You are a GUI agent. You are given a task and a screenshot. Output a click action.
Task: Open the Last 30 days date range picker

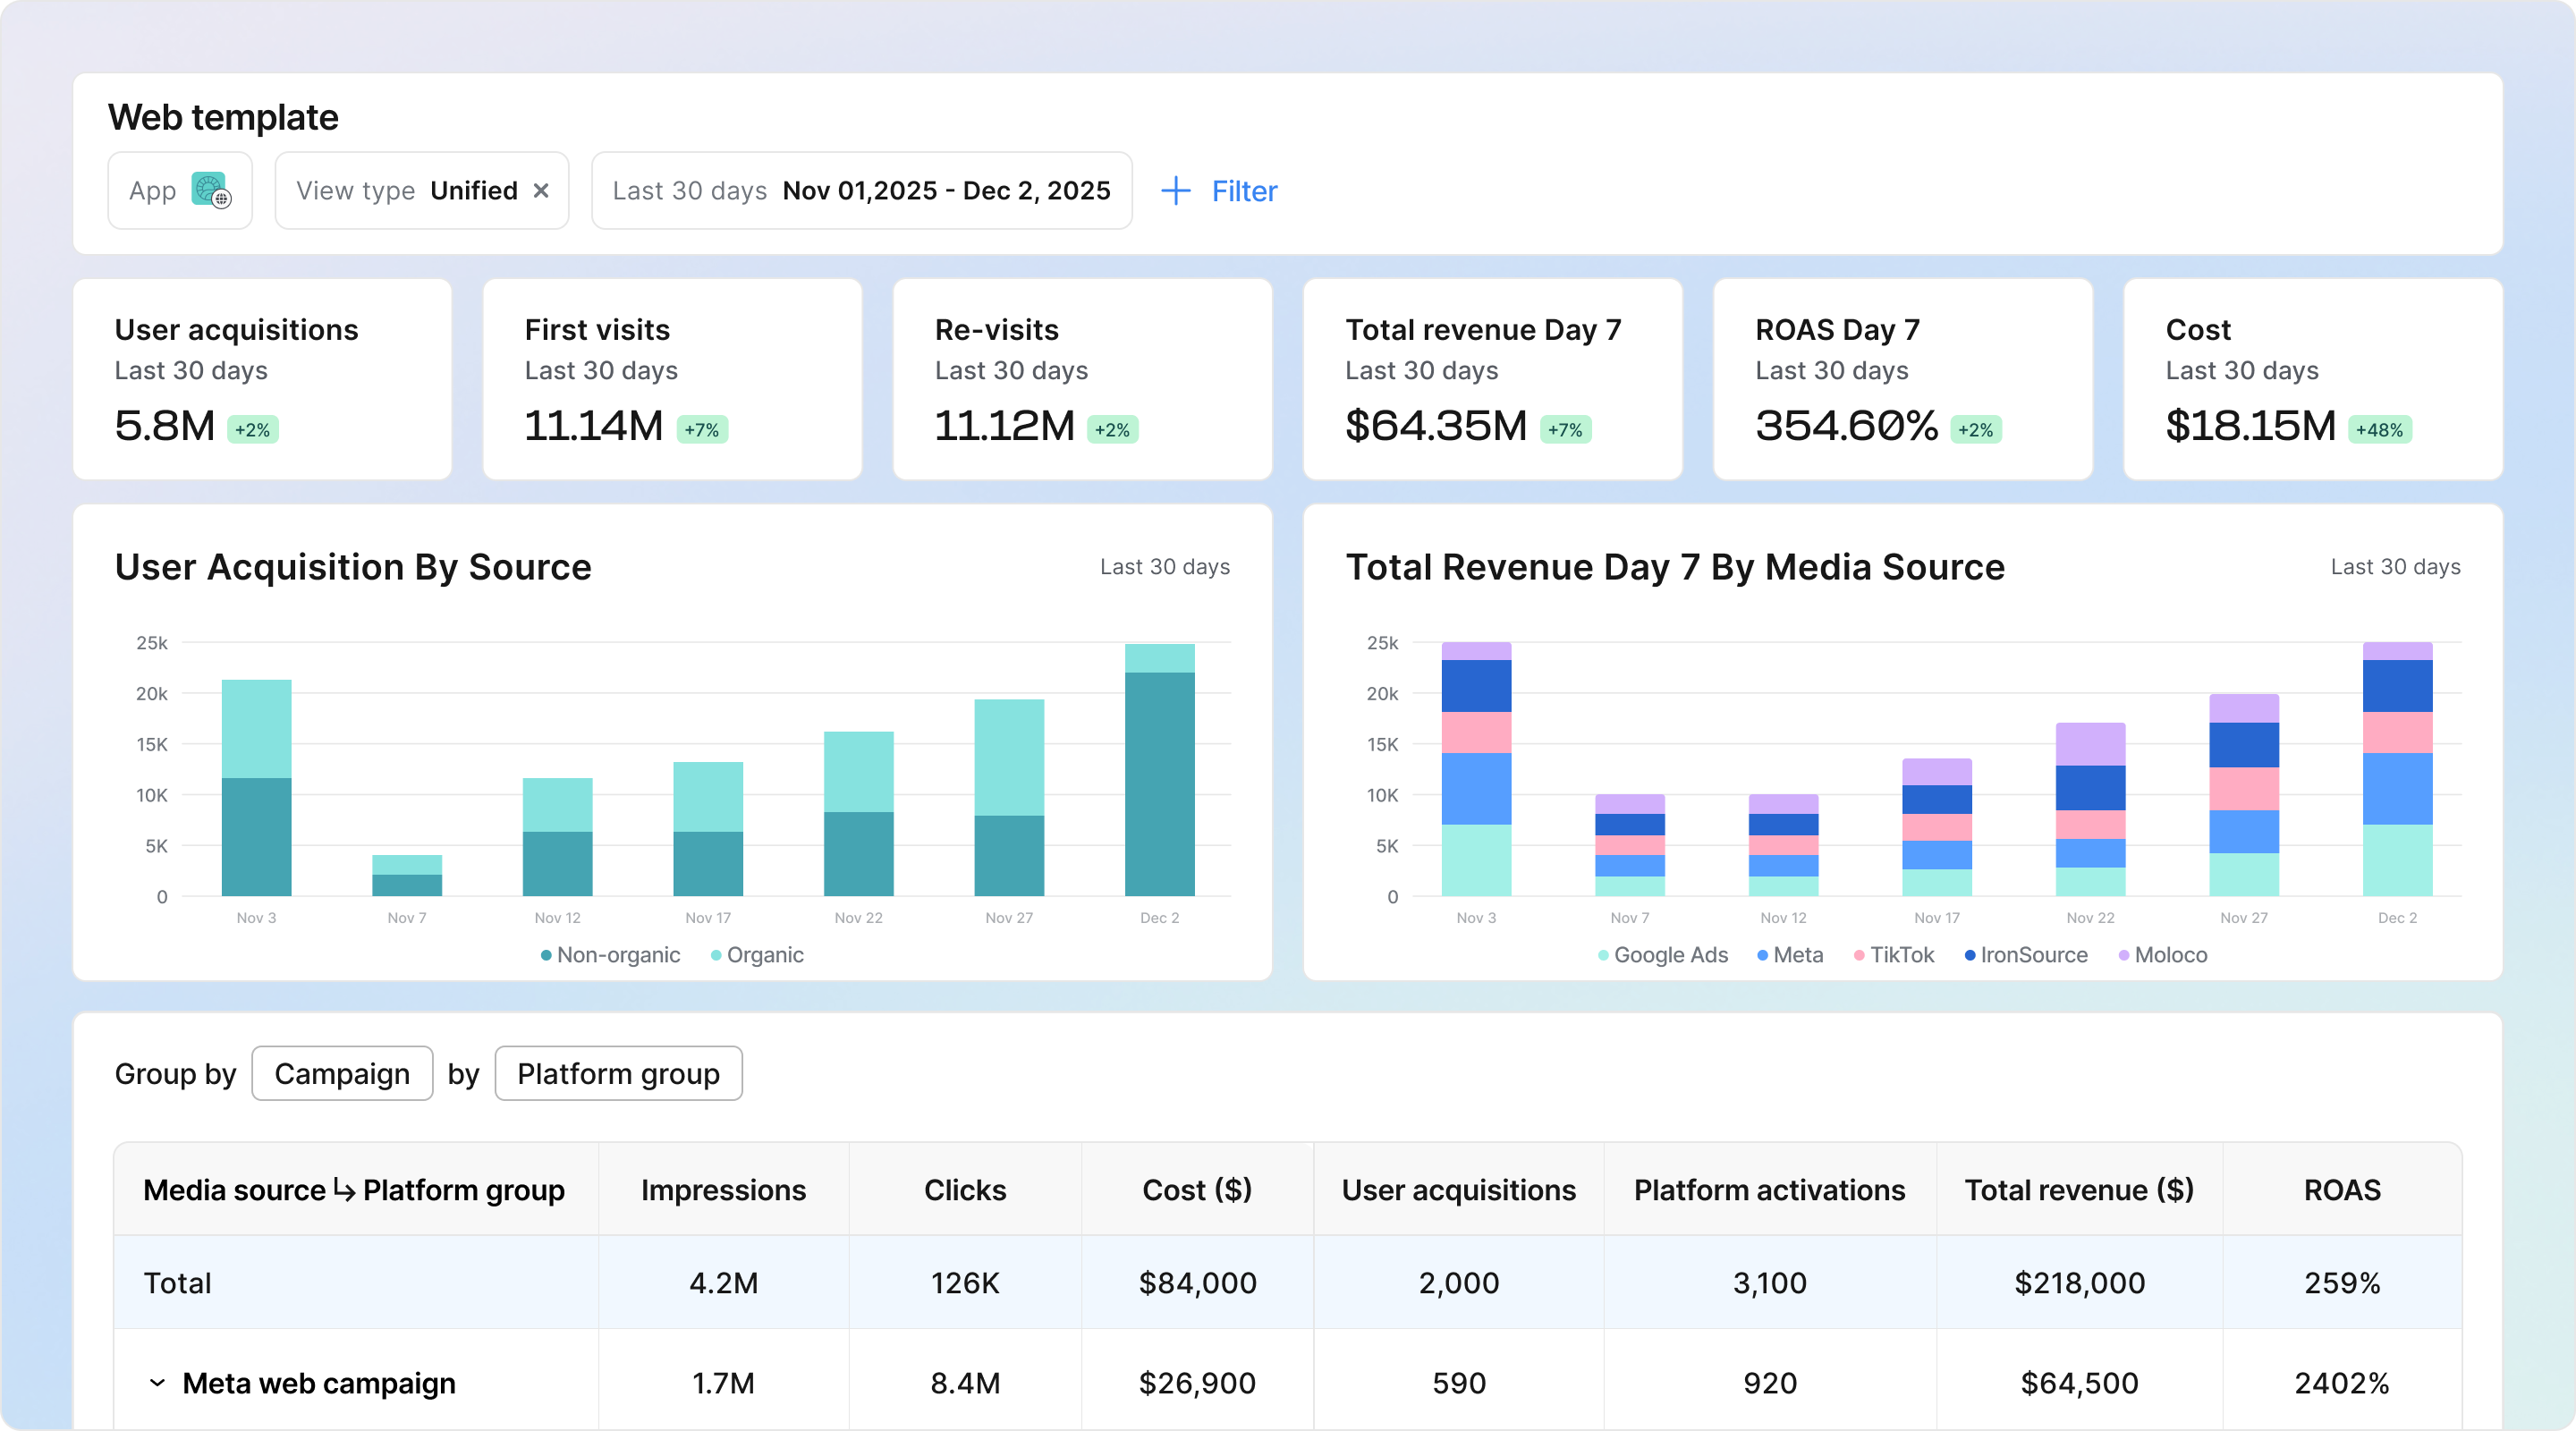tap(861, 190)
